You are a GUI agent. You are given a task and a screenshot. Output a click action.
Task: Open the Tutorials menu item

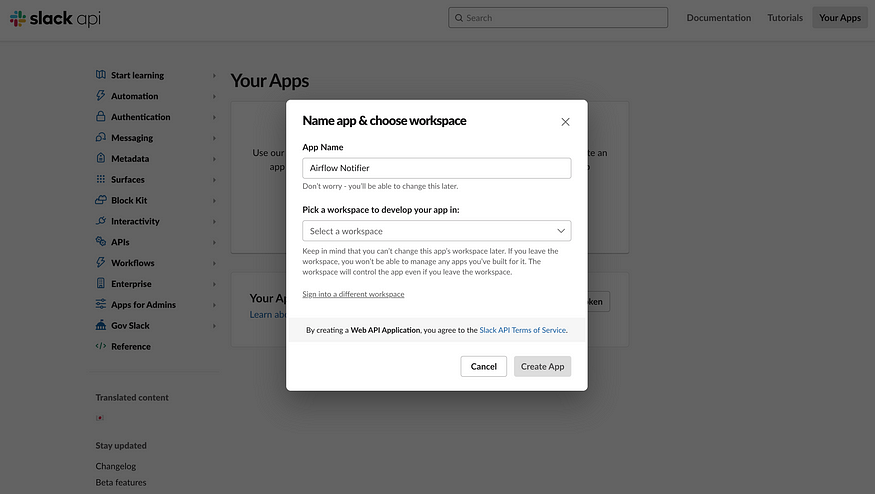785,18
